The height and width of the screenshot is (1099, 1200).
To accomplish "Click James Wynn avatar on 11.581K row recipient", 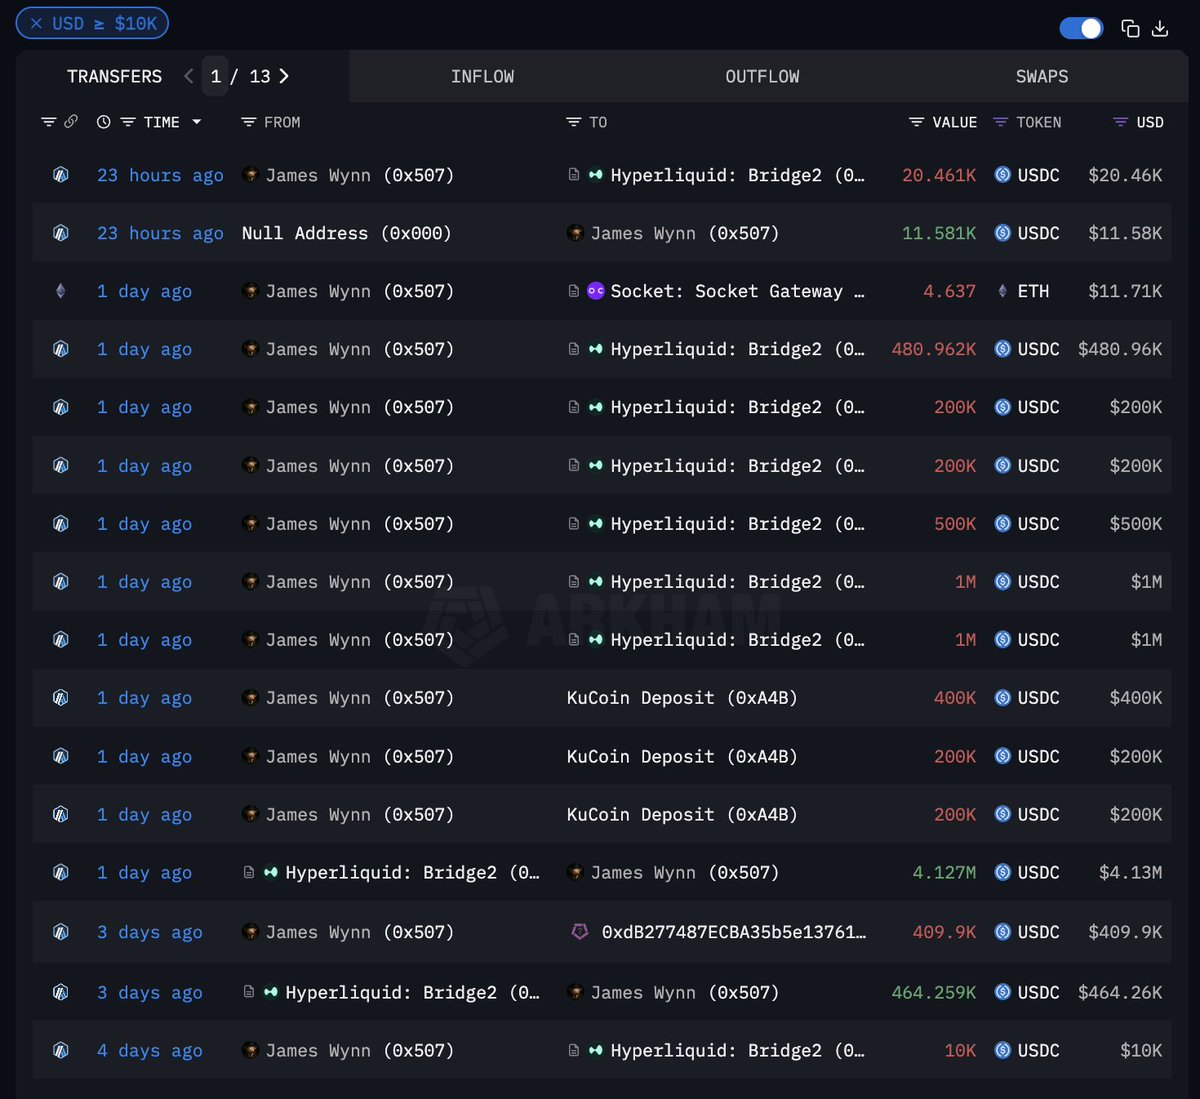I will click(x=575, y=233).
